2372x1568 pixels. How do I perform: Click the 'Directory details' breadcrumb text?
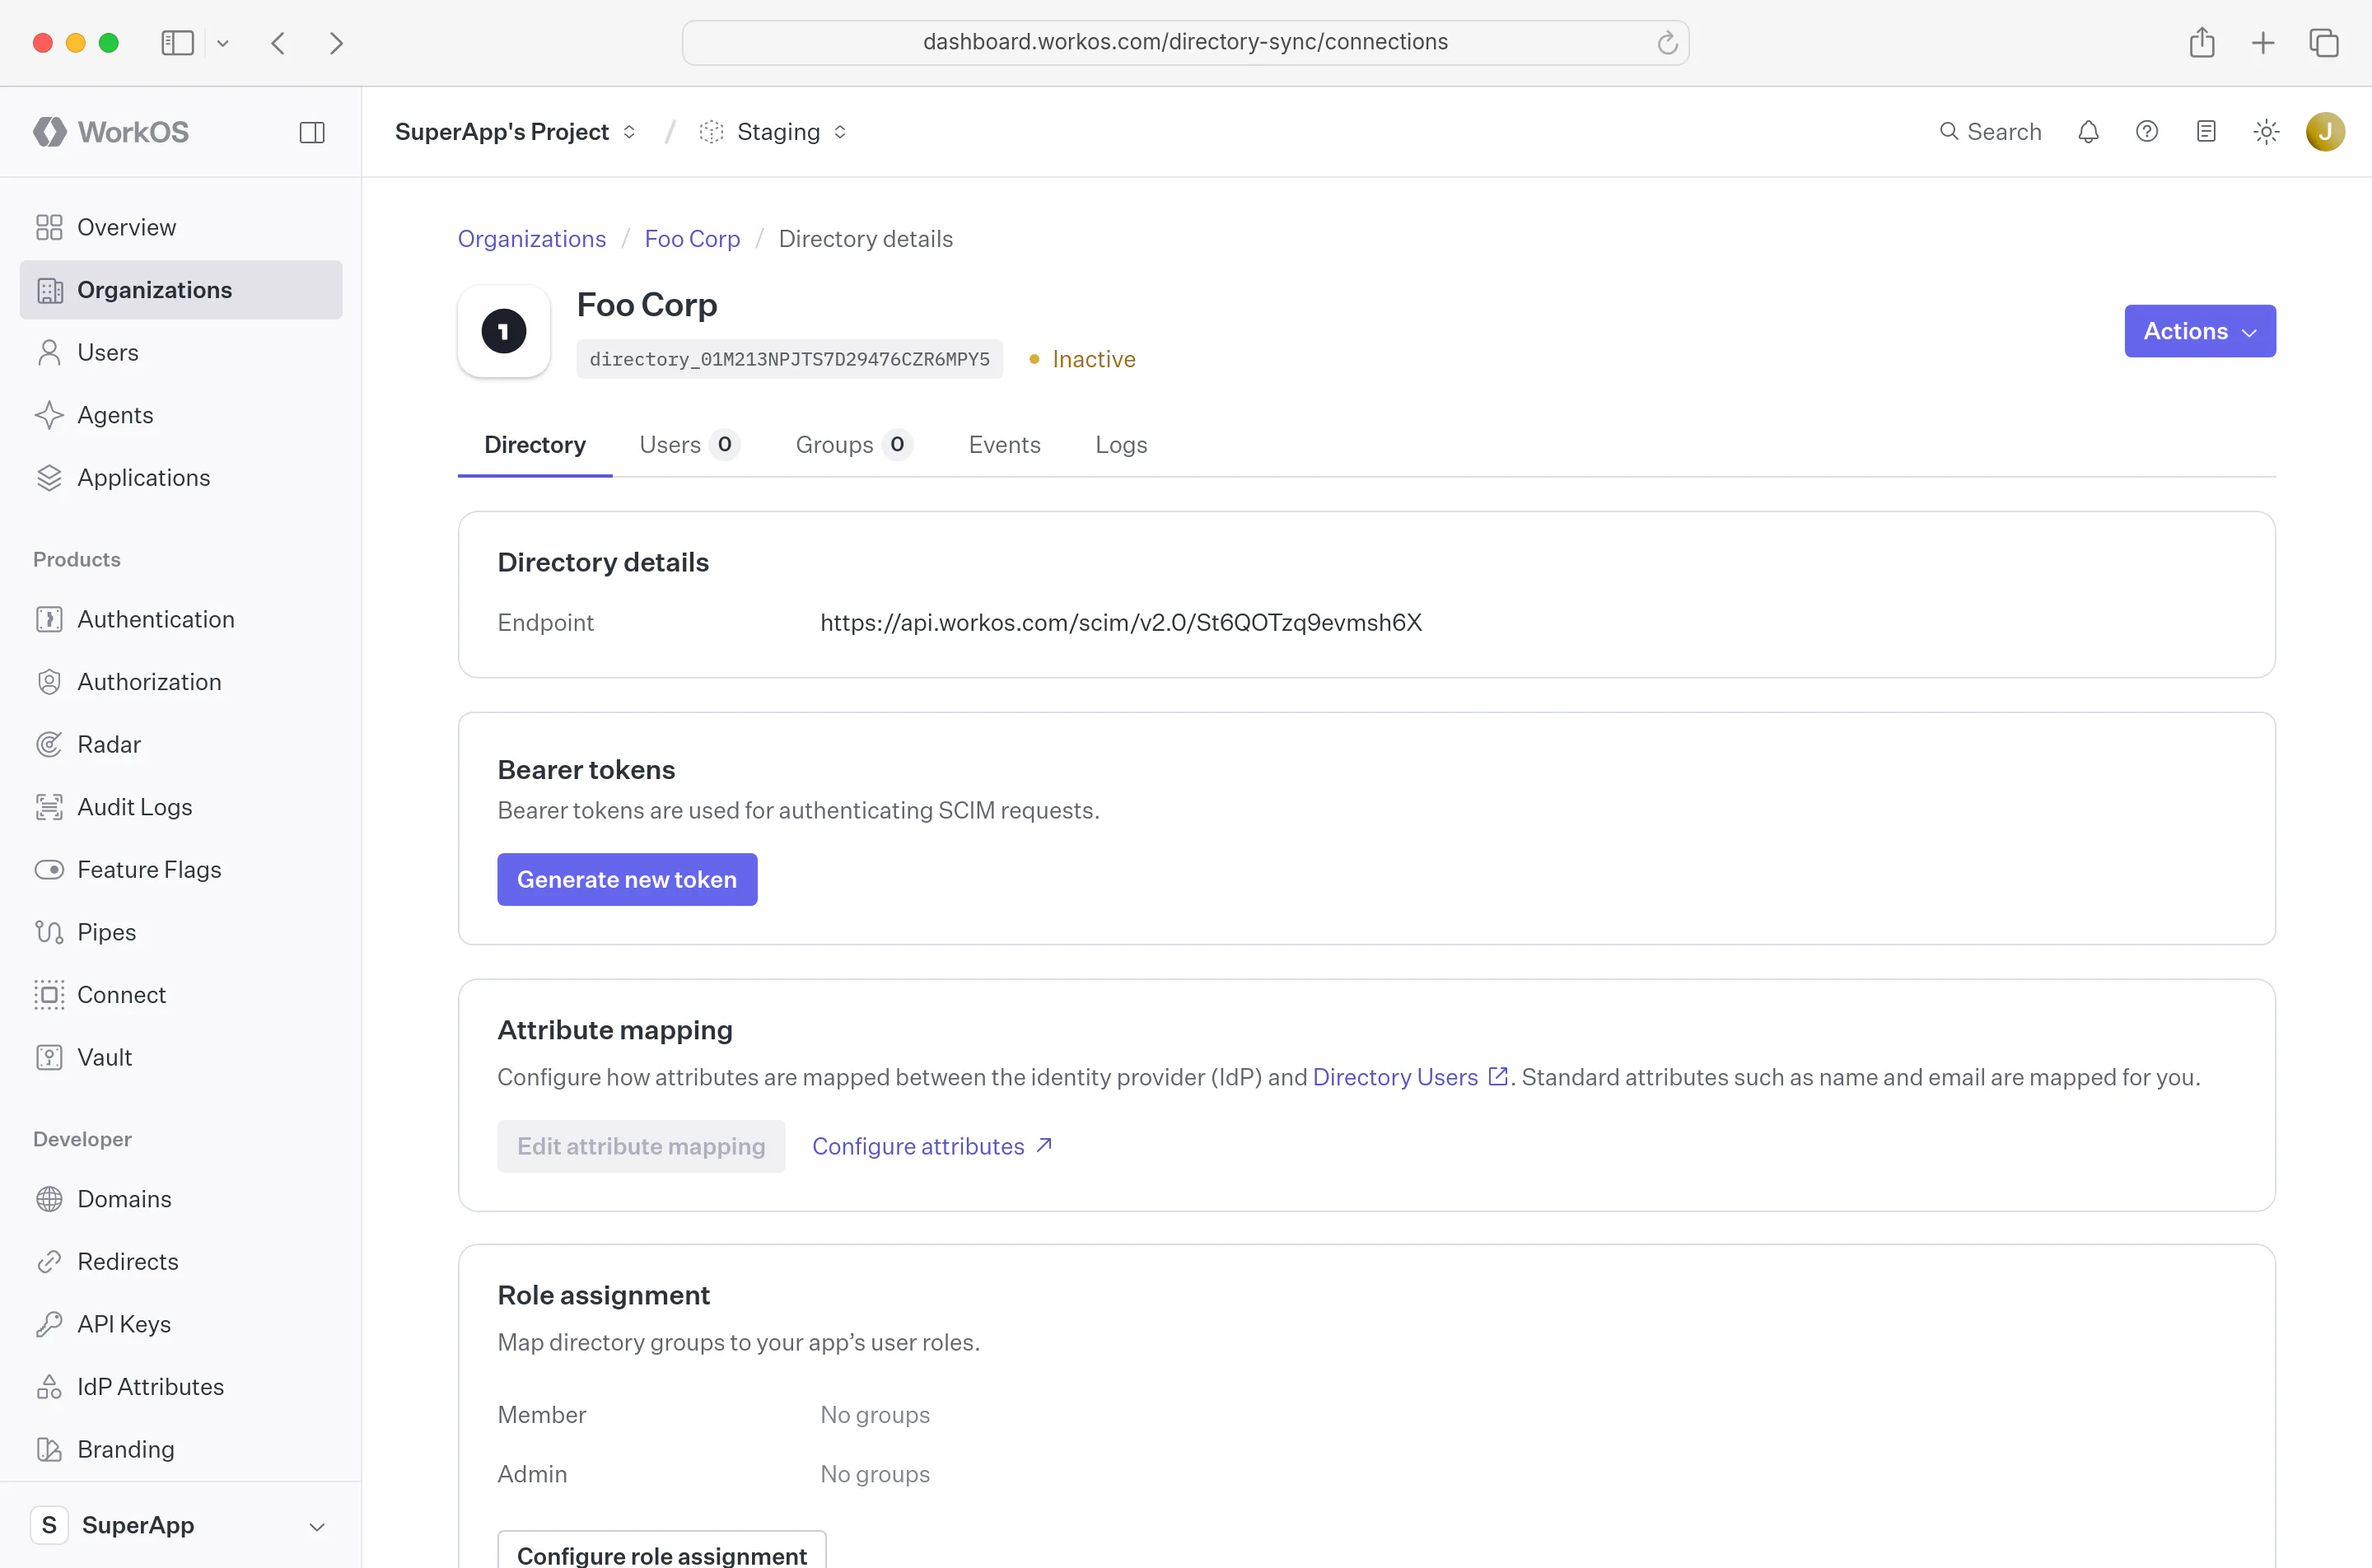tap(866, 239)
